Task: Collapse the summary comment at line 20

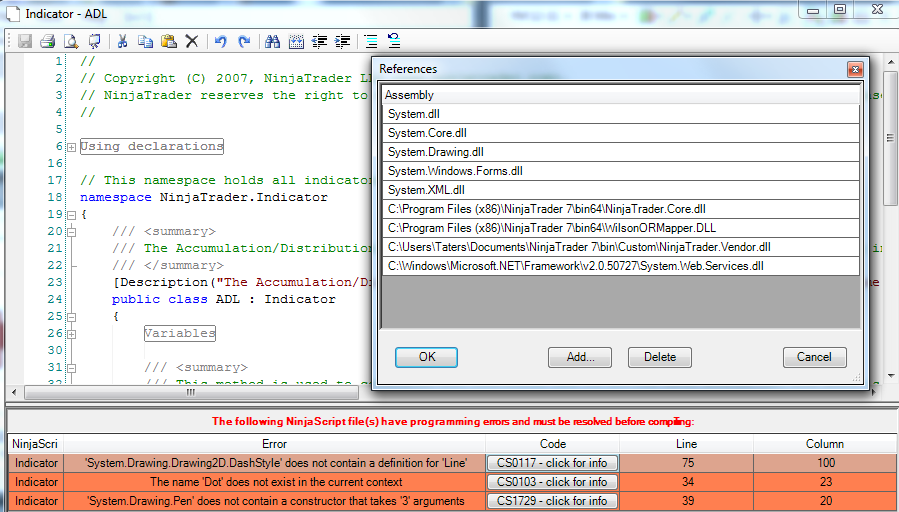Action: click(x=72, y=232)
